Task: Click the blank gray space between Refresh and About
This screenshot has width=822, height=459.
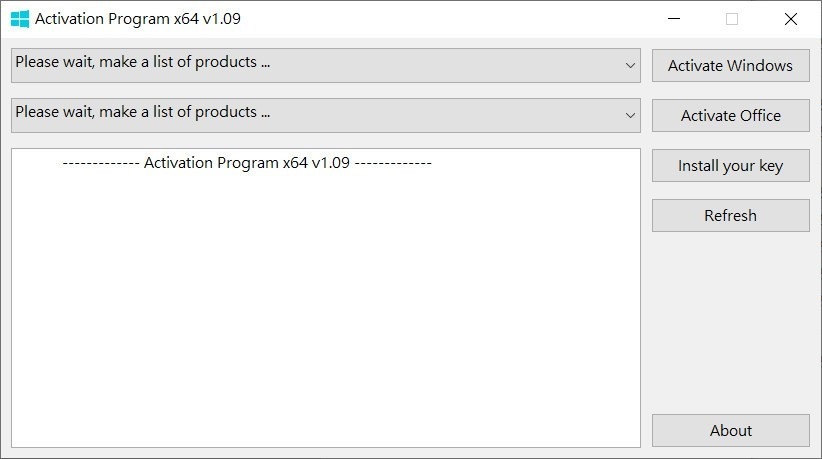Action: pyautogui.click(x=730, y=320)
